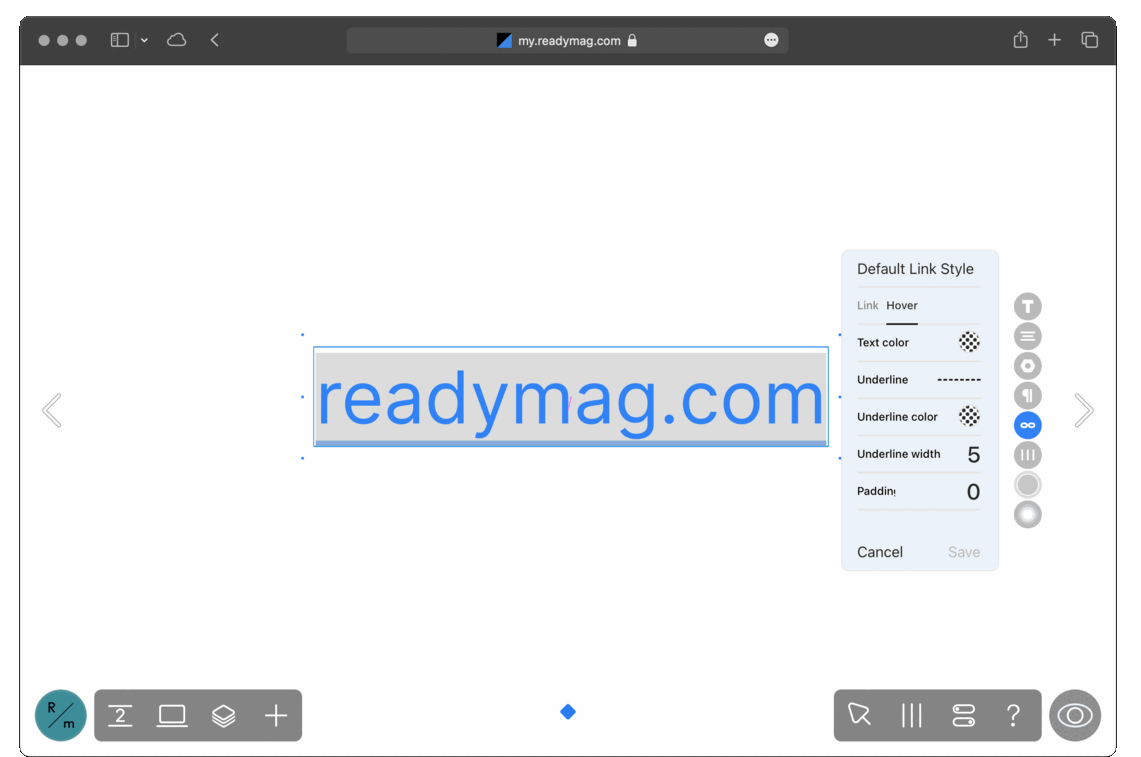Open the gradient circle shadow control

click(x=1027, y=515)
